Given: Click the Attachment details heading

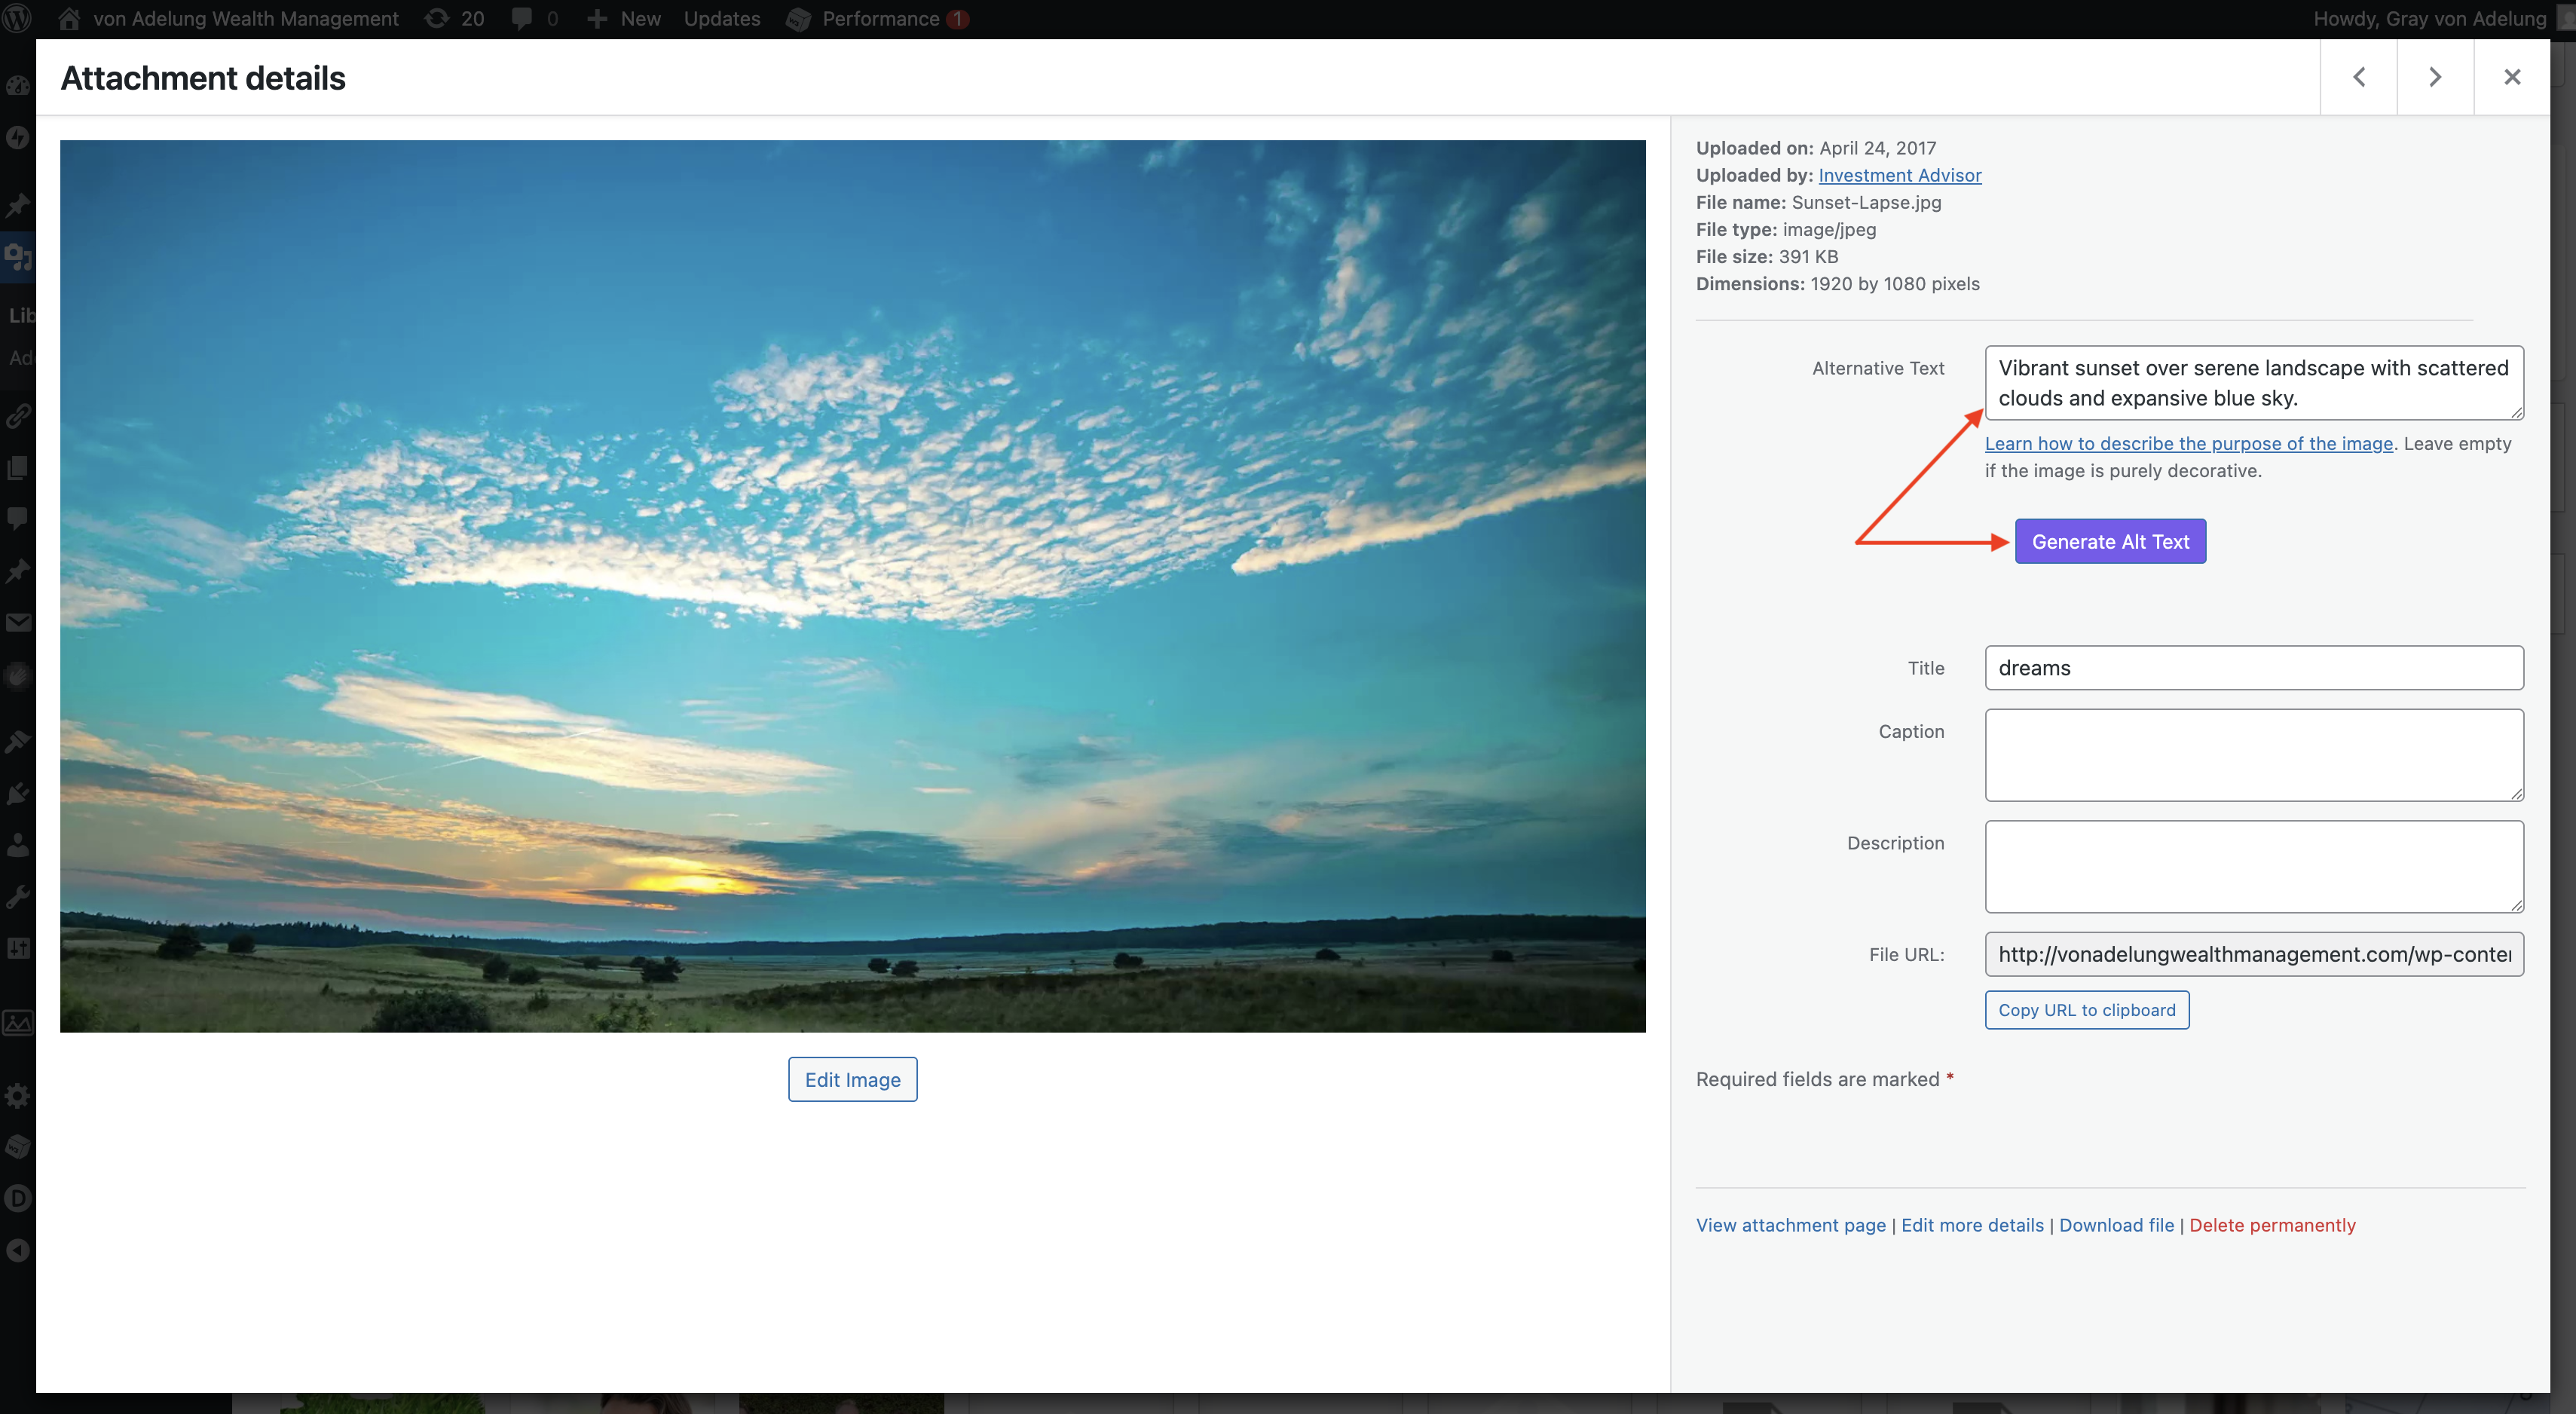Looking at the screenshot, I should click(203, 78).
